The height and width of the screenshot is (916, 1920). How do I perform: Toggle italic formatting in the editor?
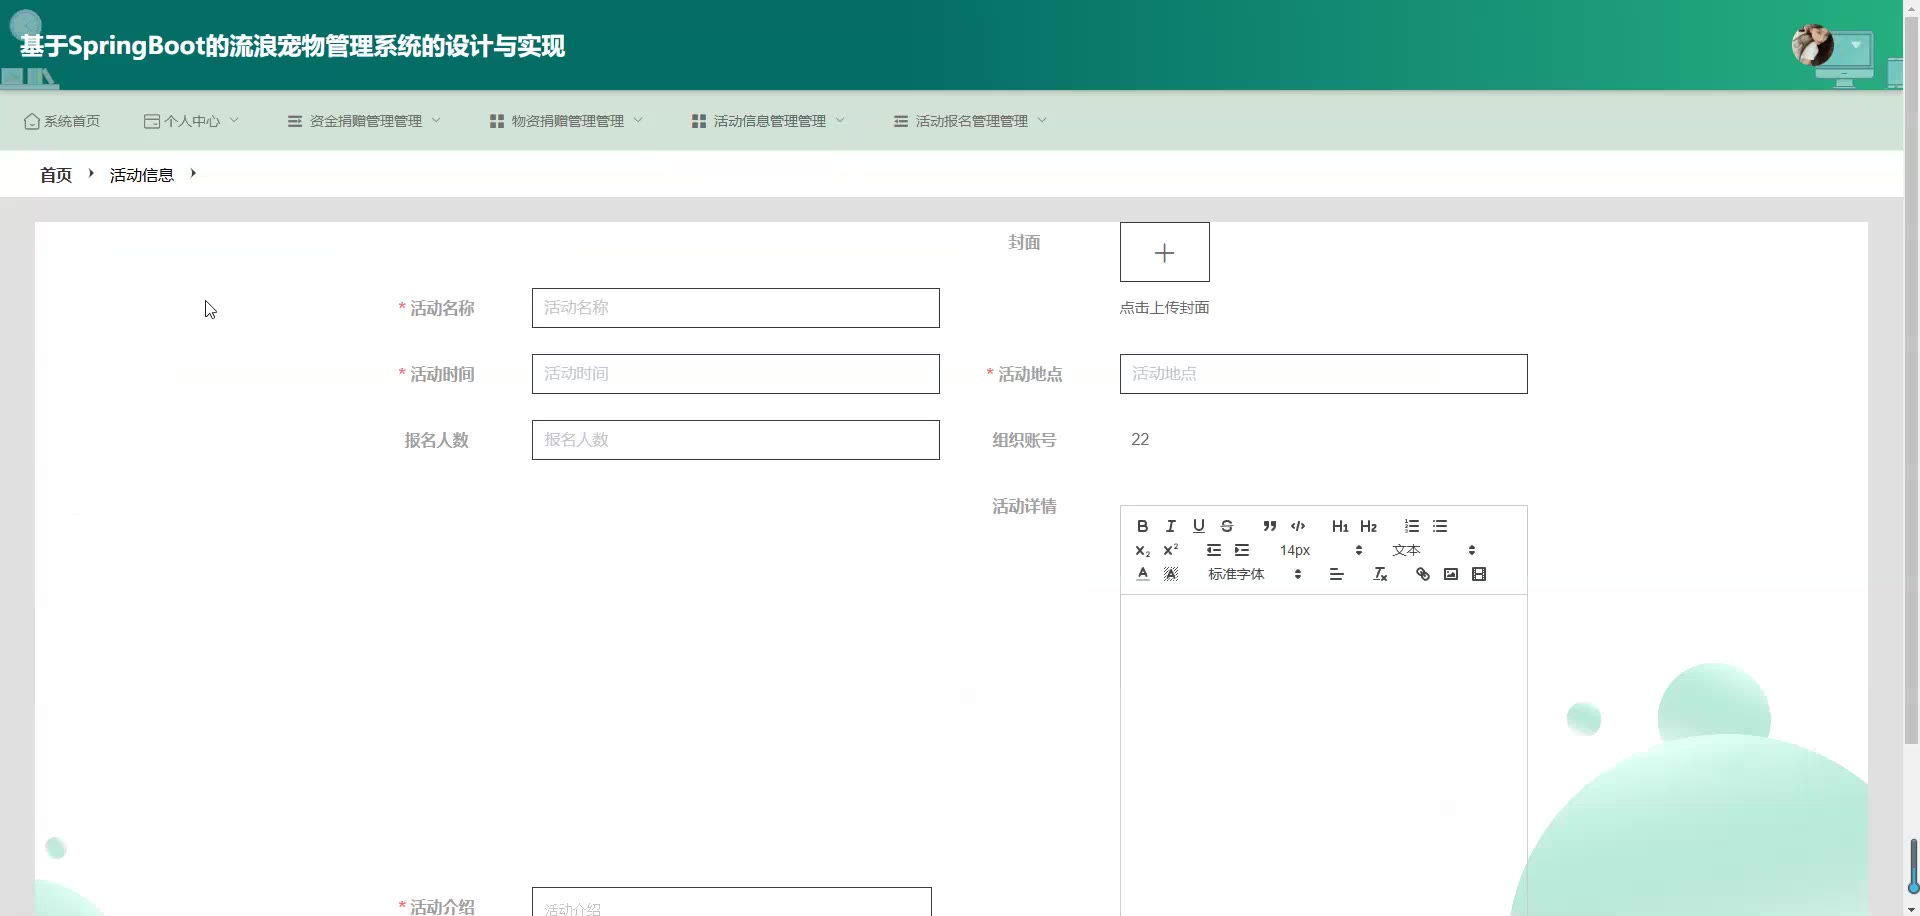[x=1170, y=526]
